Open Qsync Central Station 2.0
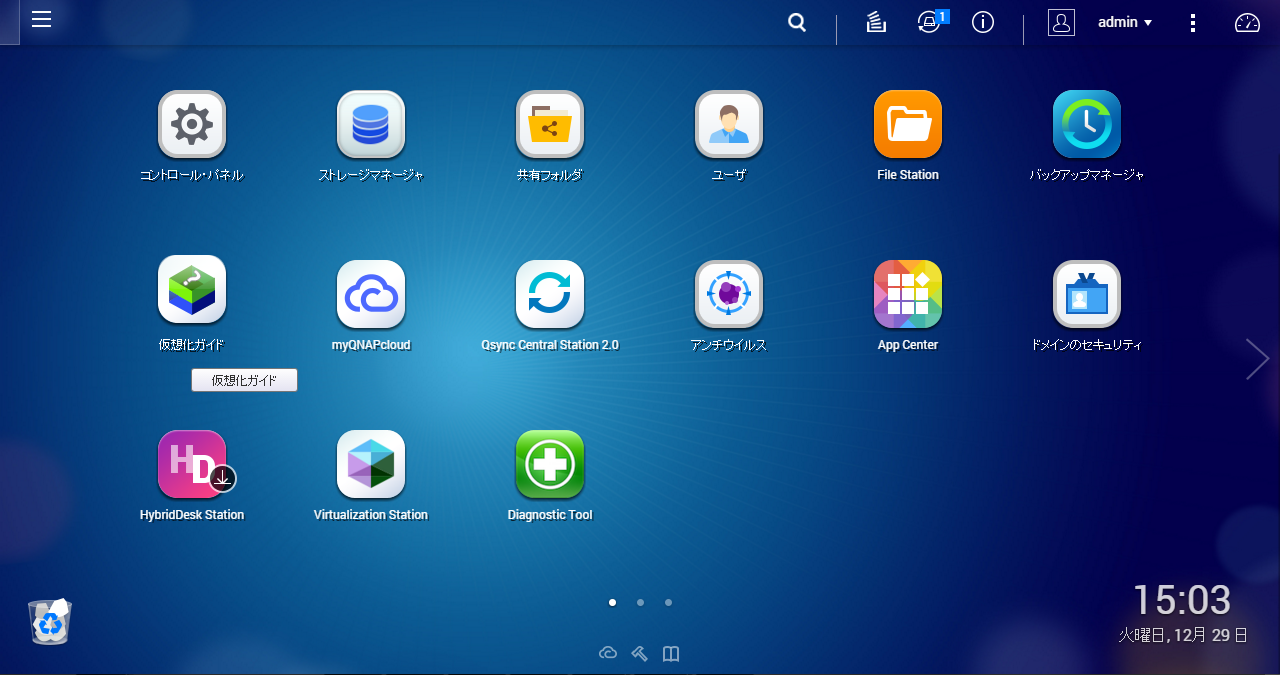This screenshot has width=1280, height=675. click(550, 294)
